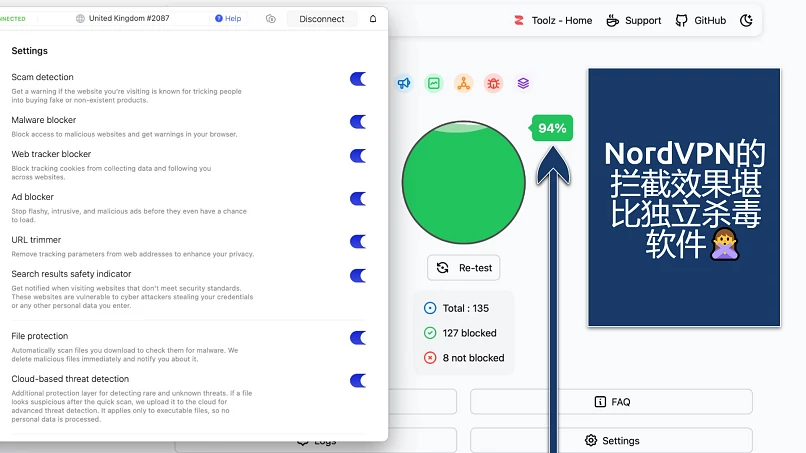The height and width of the screenshot is (453, 806).
Task: Click the Settings heading in NordVPN panel
Action: coord(29,51)
